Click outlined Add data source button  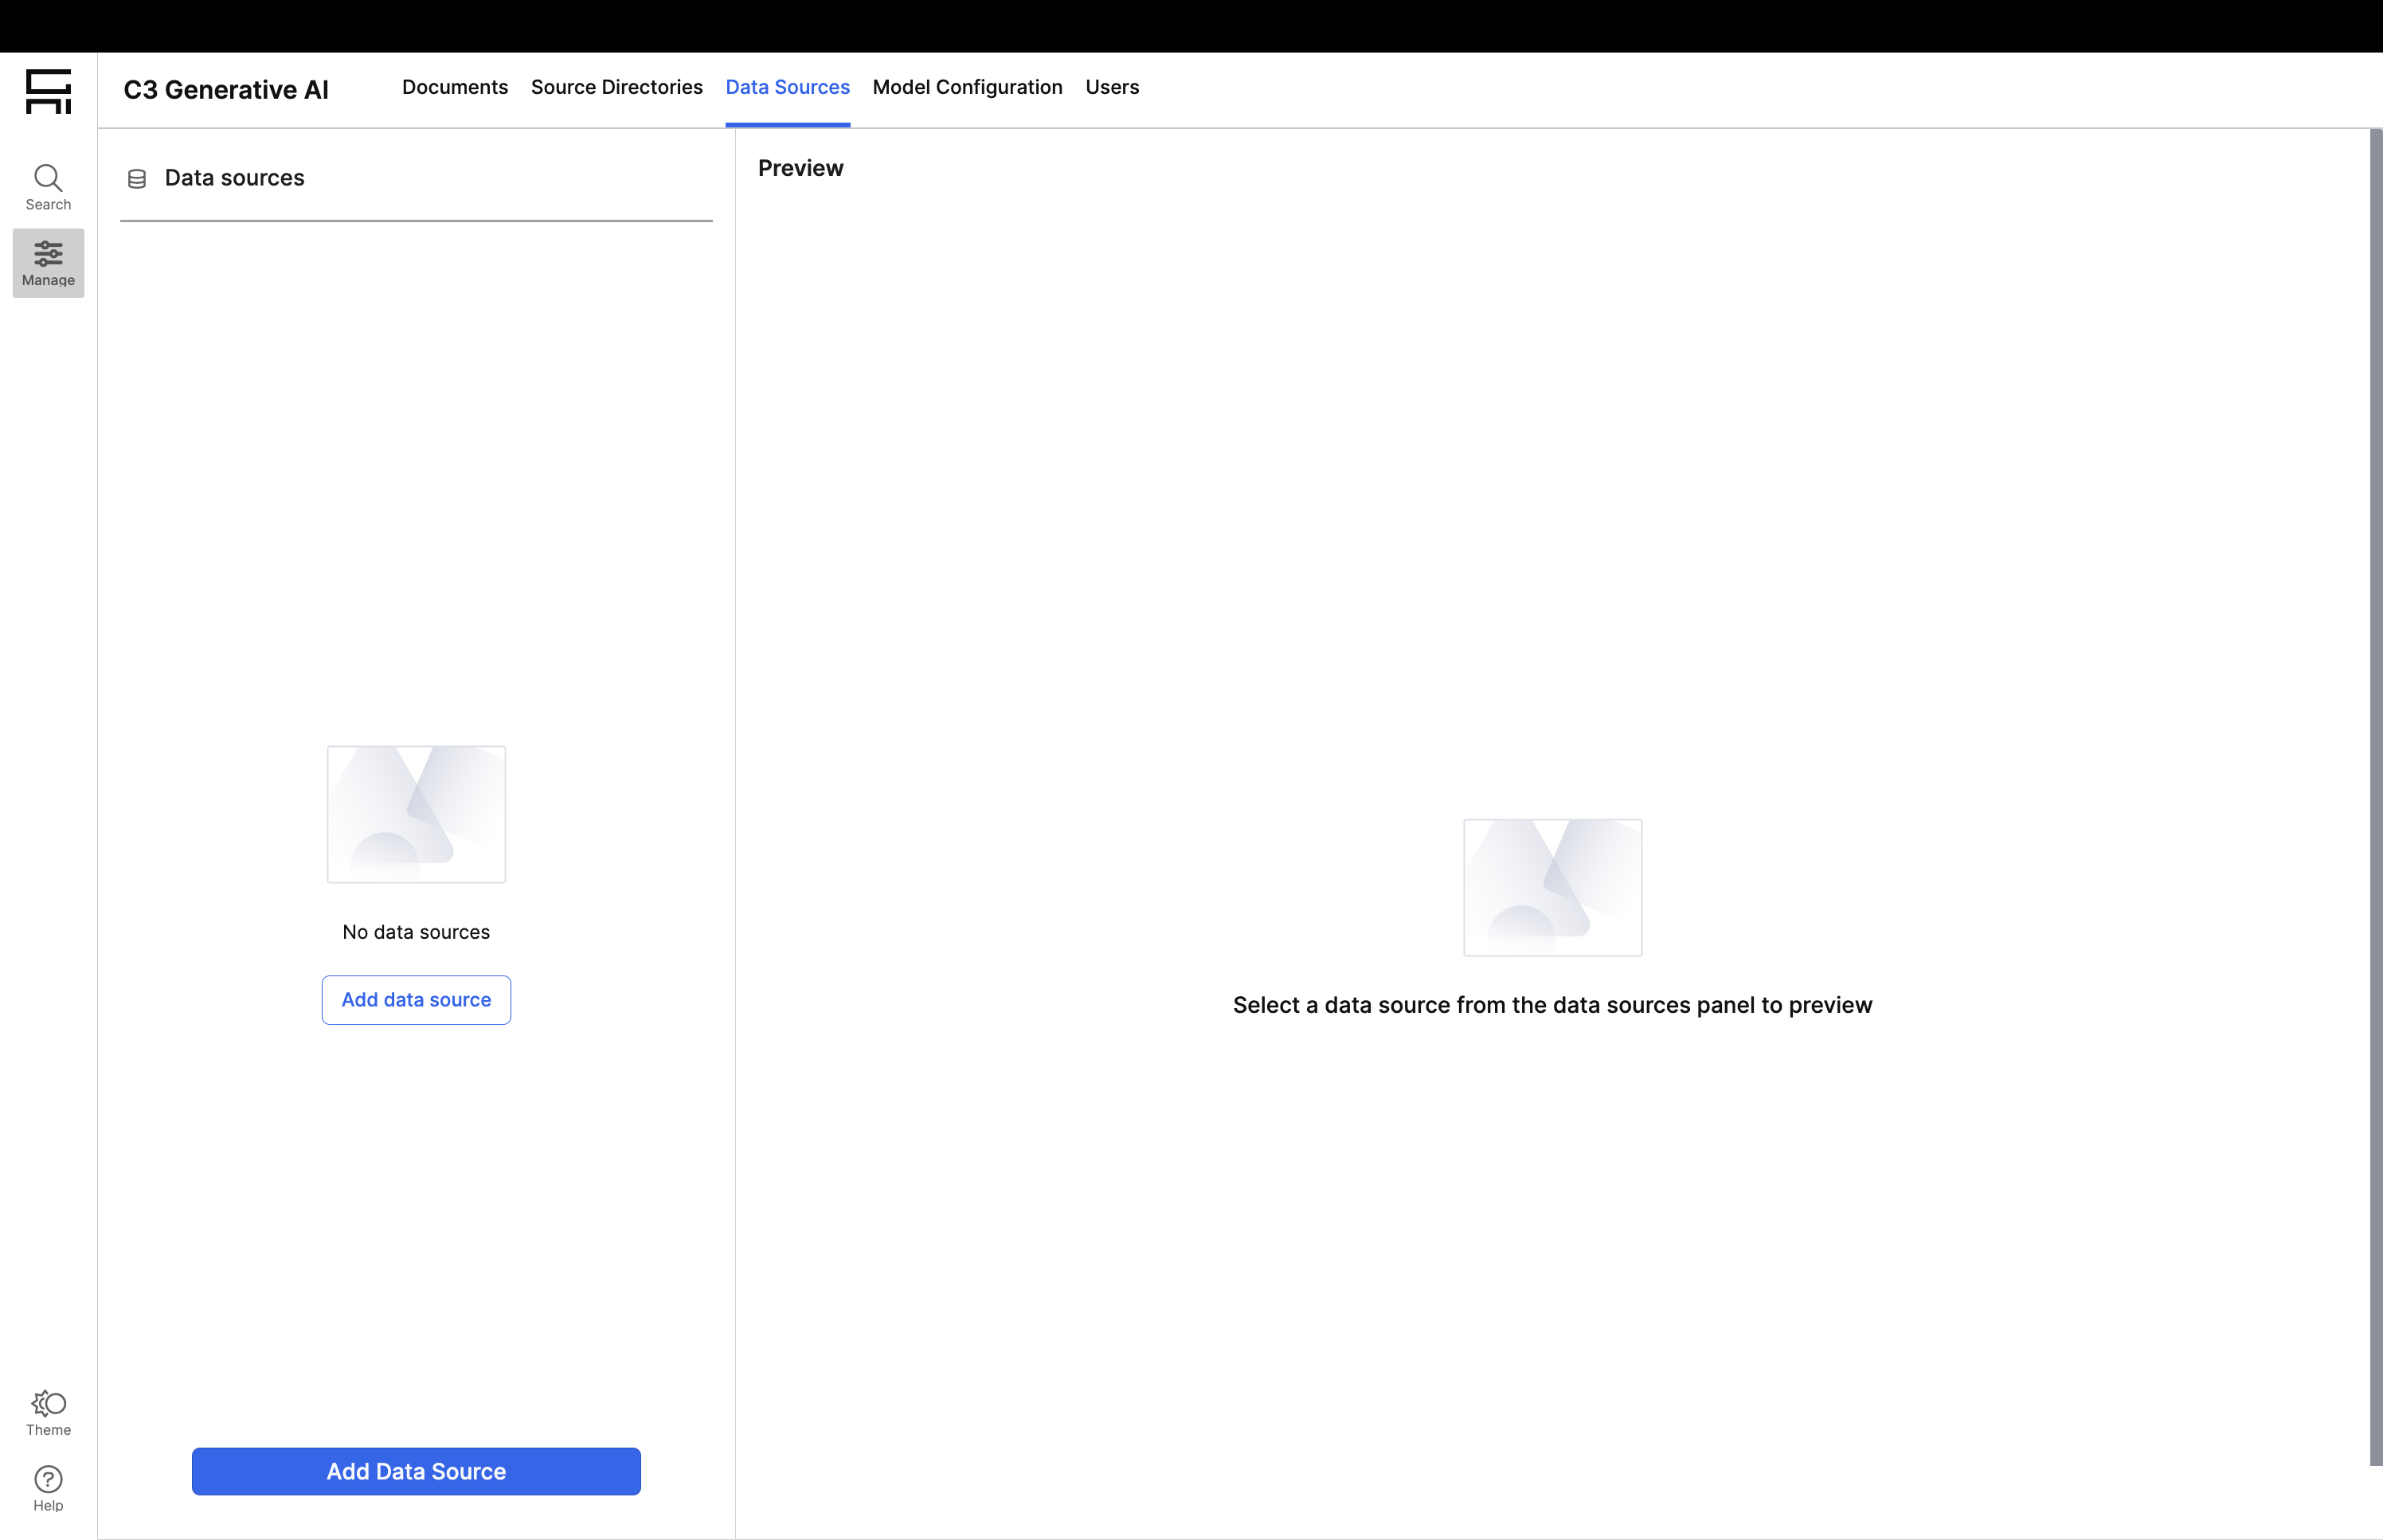416,999
